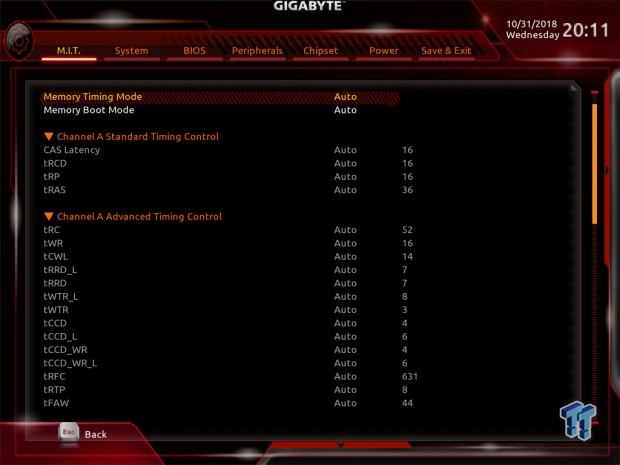Click the arrow tab at the right edge of the panel
The height and width of the screenshot is (465, 620).
click(608, 170)
